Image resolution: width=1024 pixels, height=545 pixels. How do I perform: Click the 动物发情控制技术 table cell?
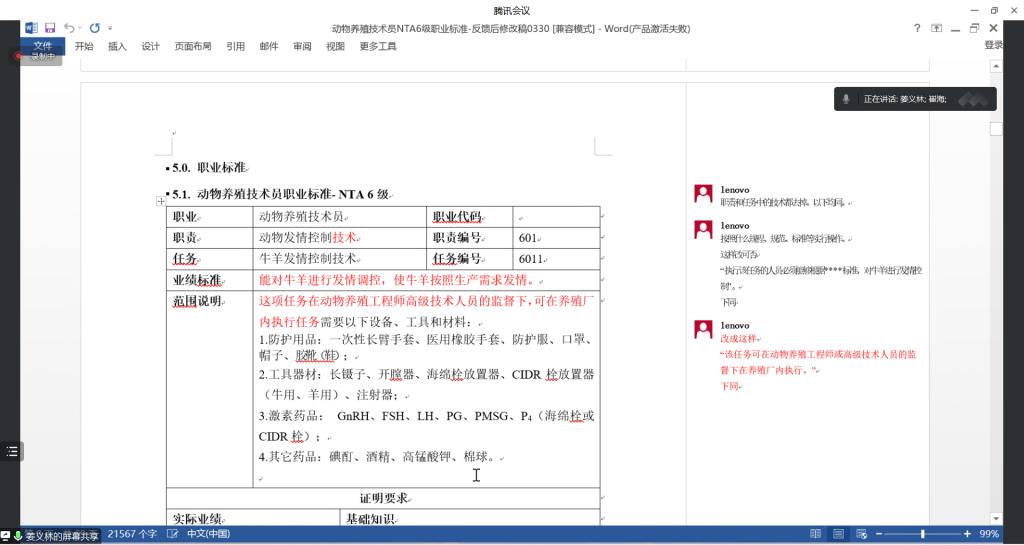click(340, 238)
